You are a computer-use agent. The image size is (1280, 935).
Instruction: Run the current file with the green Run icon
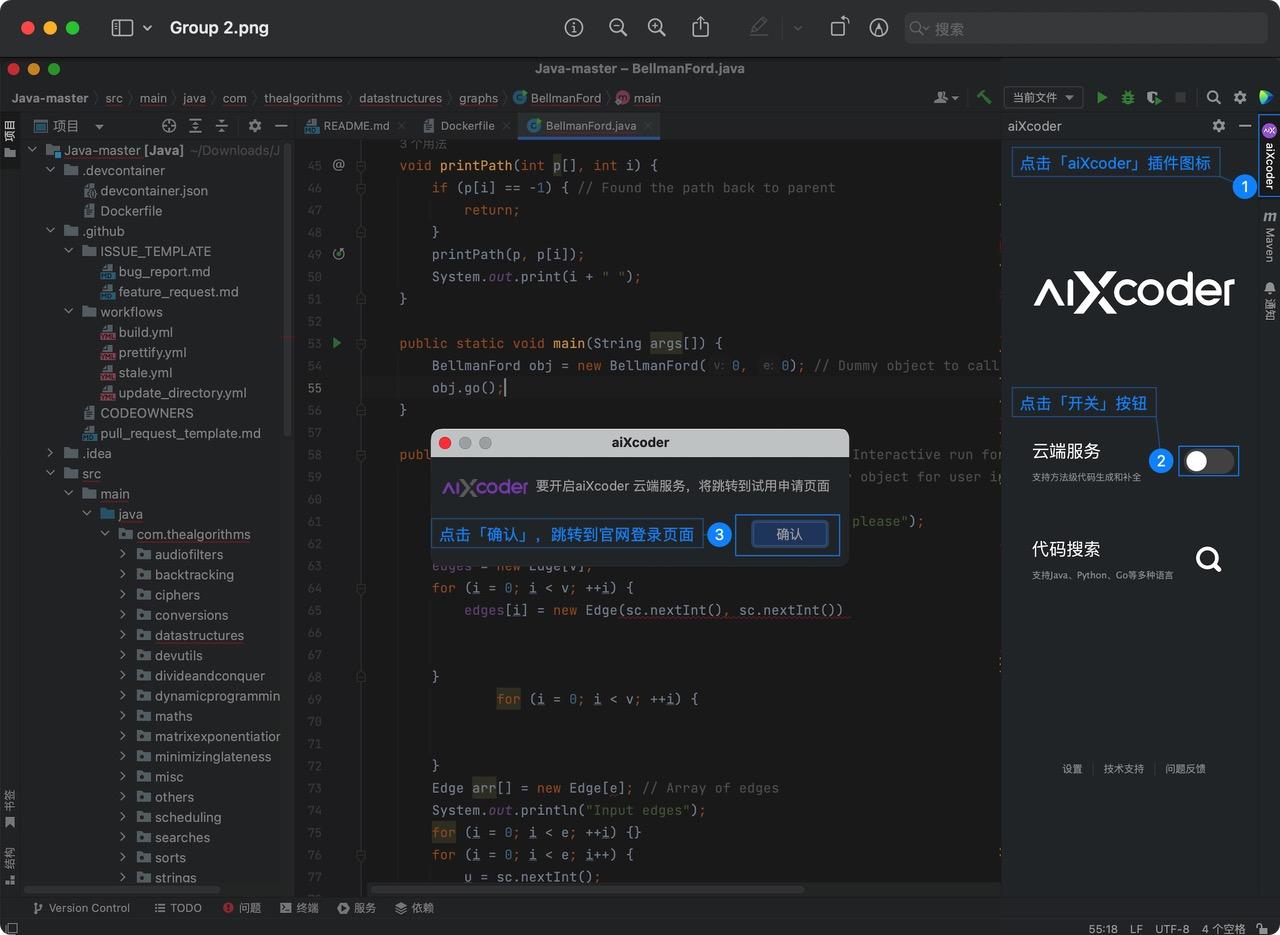(x=1102, y=97)
